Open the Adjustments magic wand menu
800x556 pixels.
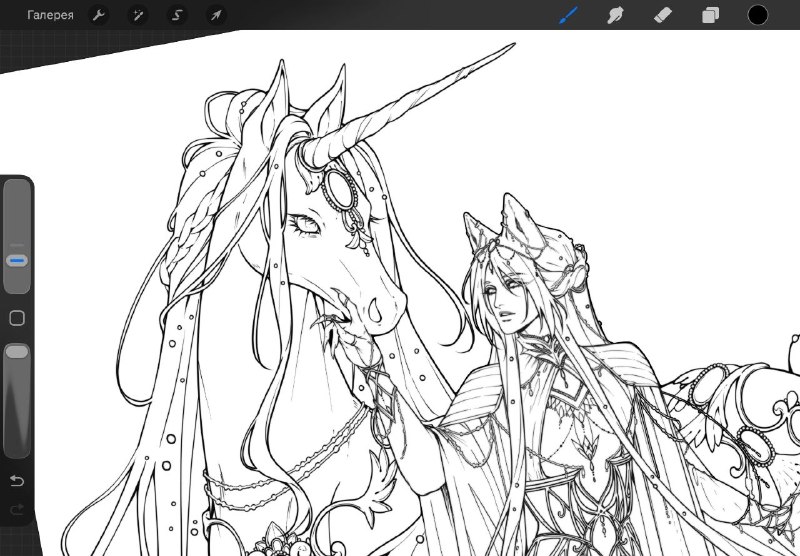[x=138, y=15]
